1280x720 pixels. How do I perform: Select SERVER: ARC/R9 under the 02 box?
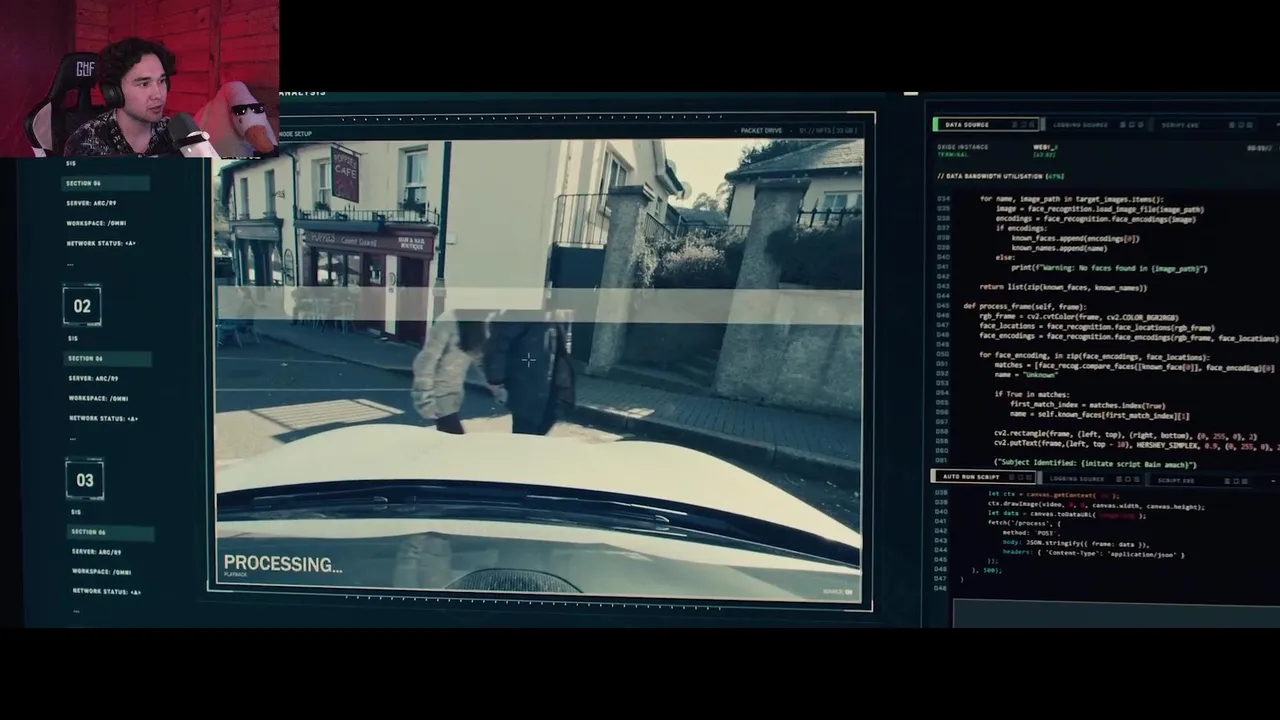tap(94, 378)
